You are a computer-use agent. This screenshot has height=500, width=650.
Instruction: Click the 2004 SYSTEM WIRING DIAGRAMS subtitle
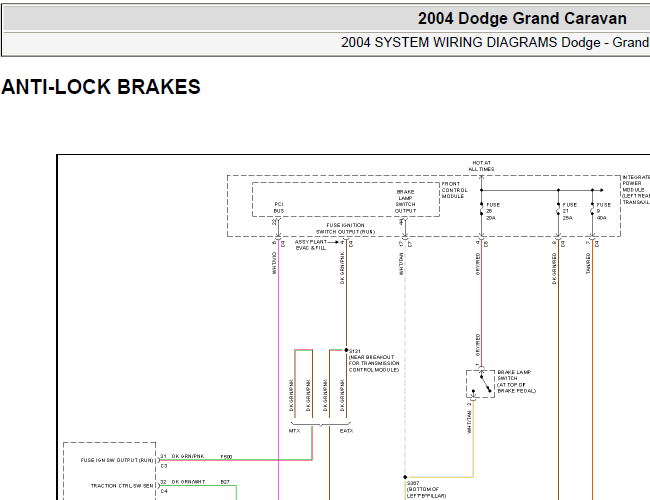[495, 42]
